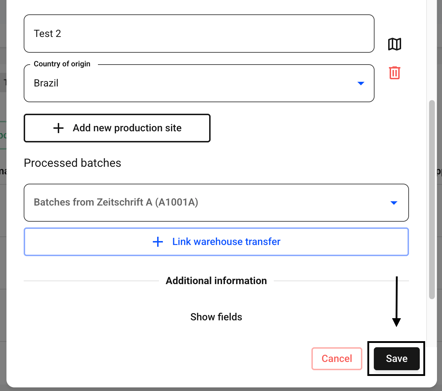Click the Additional information section header
This screenshot has height=391, width=442.
tap(216, 281)
